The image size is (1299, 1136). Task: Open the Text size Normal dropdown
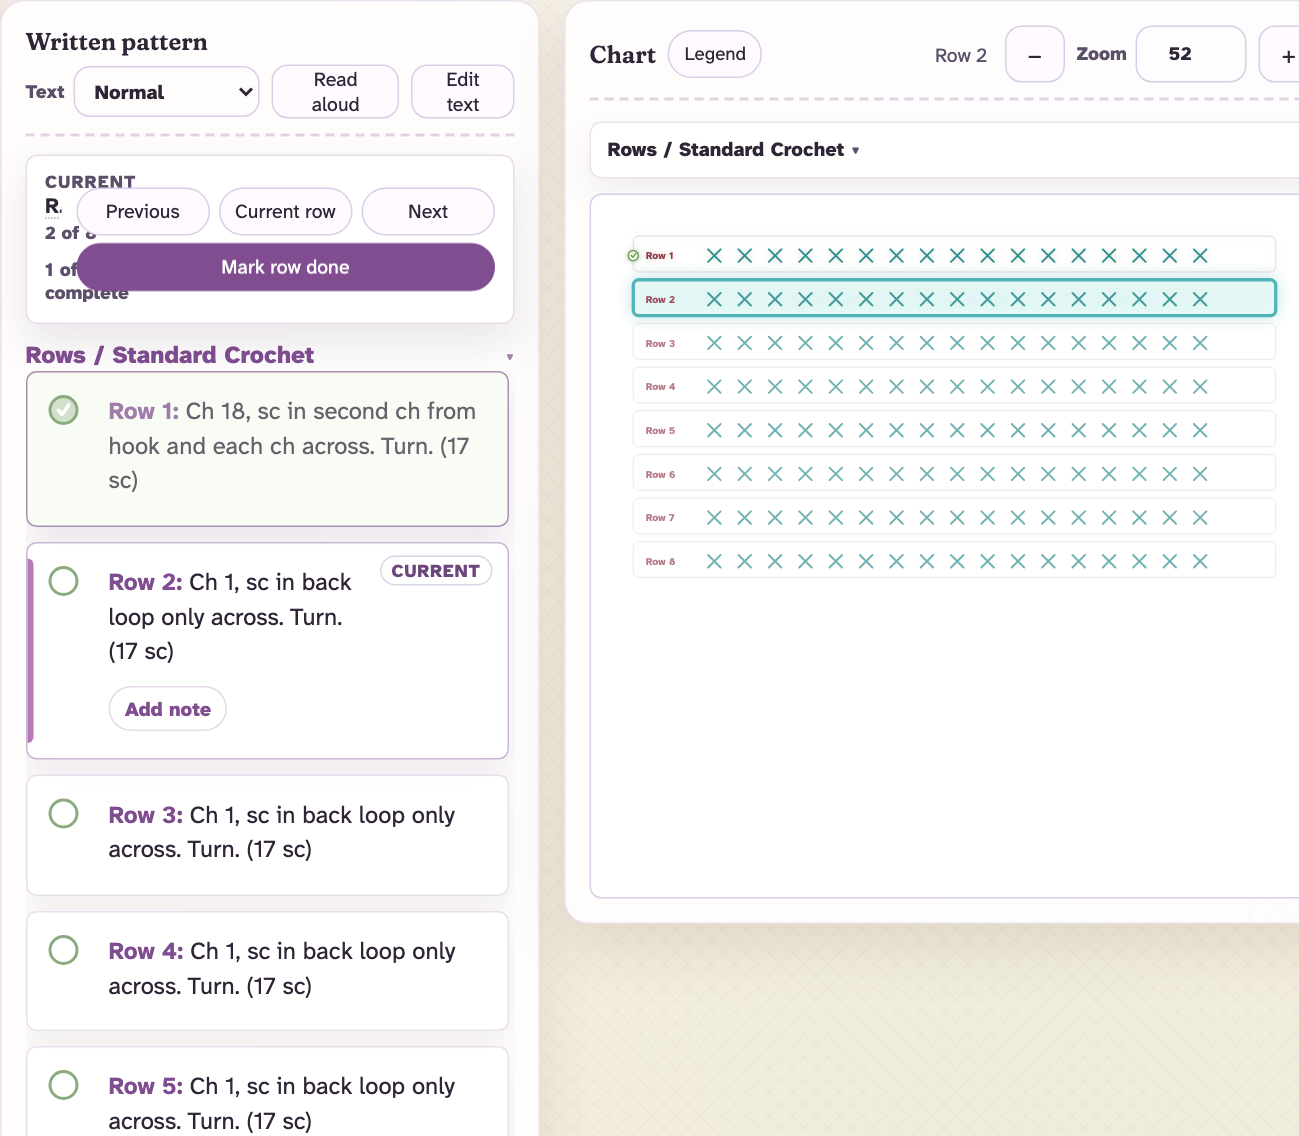pyautogui.click(x=166, y=92)
